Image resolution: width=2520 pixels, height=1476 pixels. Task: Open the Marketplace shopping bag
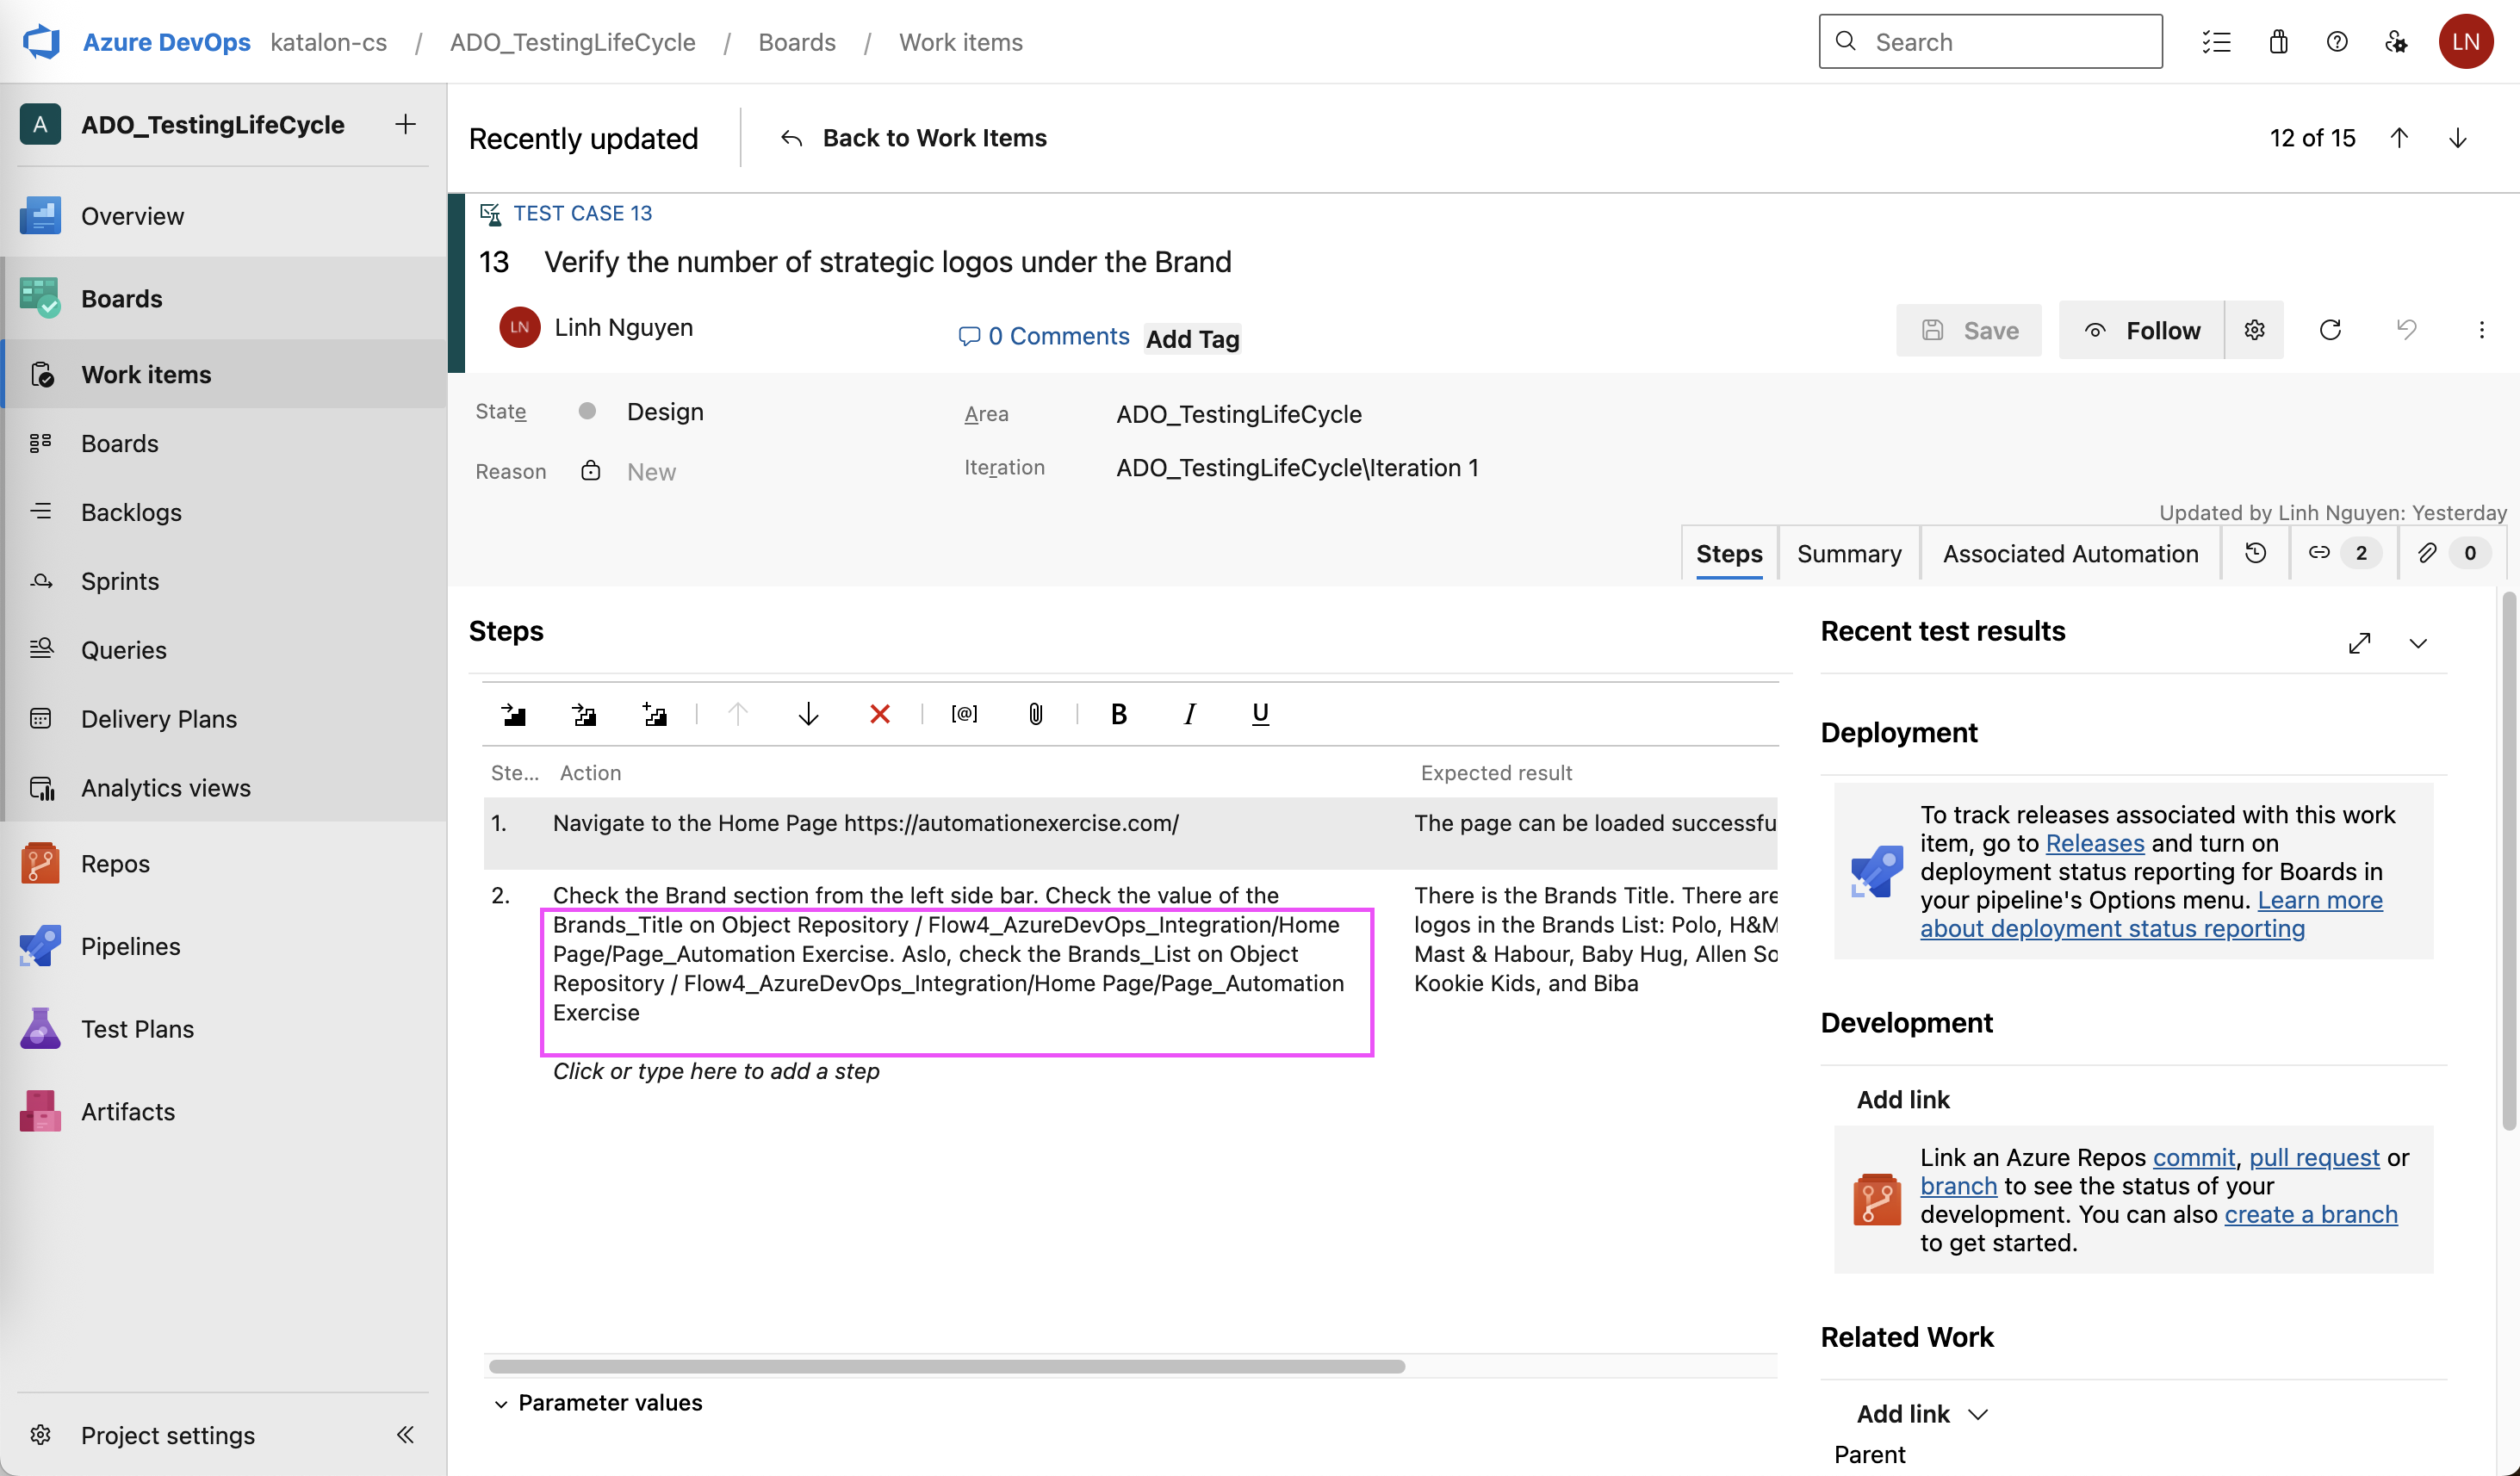[2277, 41]
